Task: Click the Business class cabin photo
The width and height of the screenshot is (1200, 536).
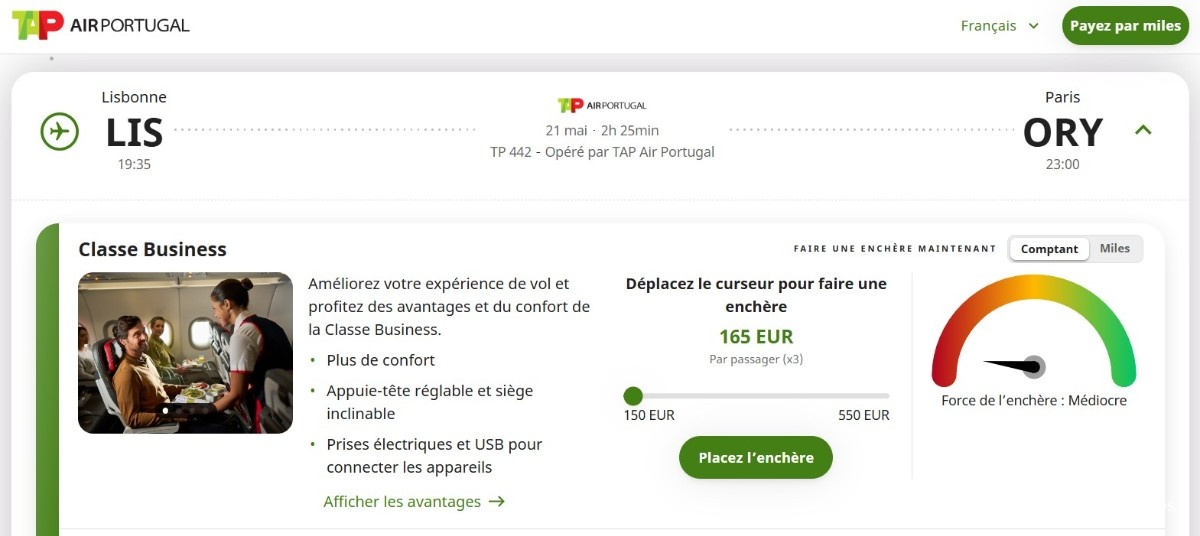Action: click(x=185, y=353)
